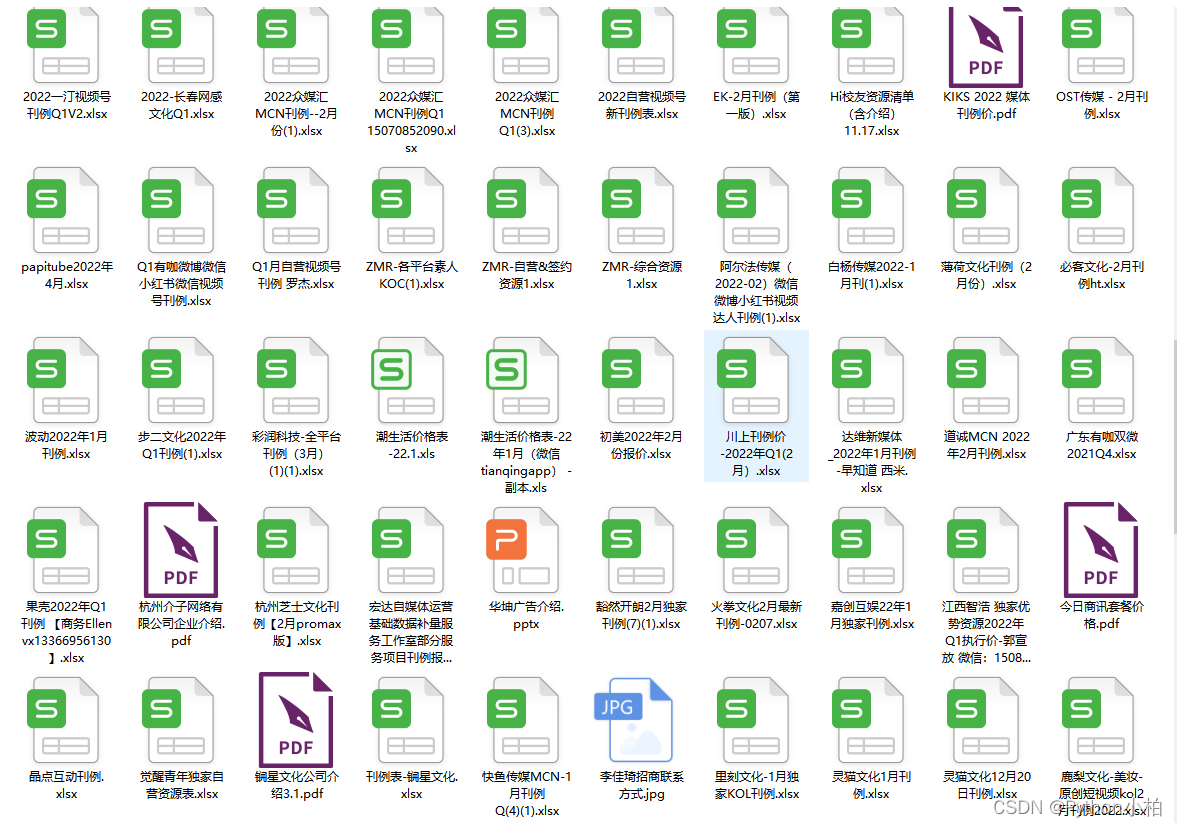This screenshot has width=1177, height=827.
Task: Select the 快鱼传媒MCN-1月刊例Q(4)(1).xlsx icon
Action: coord(523,720)
